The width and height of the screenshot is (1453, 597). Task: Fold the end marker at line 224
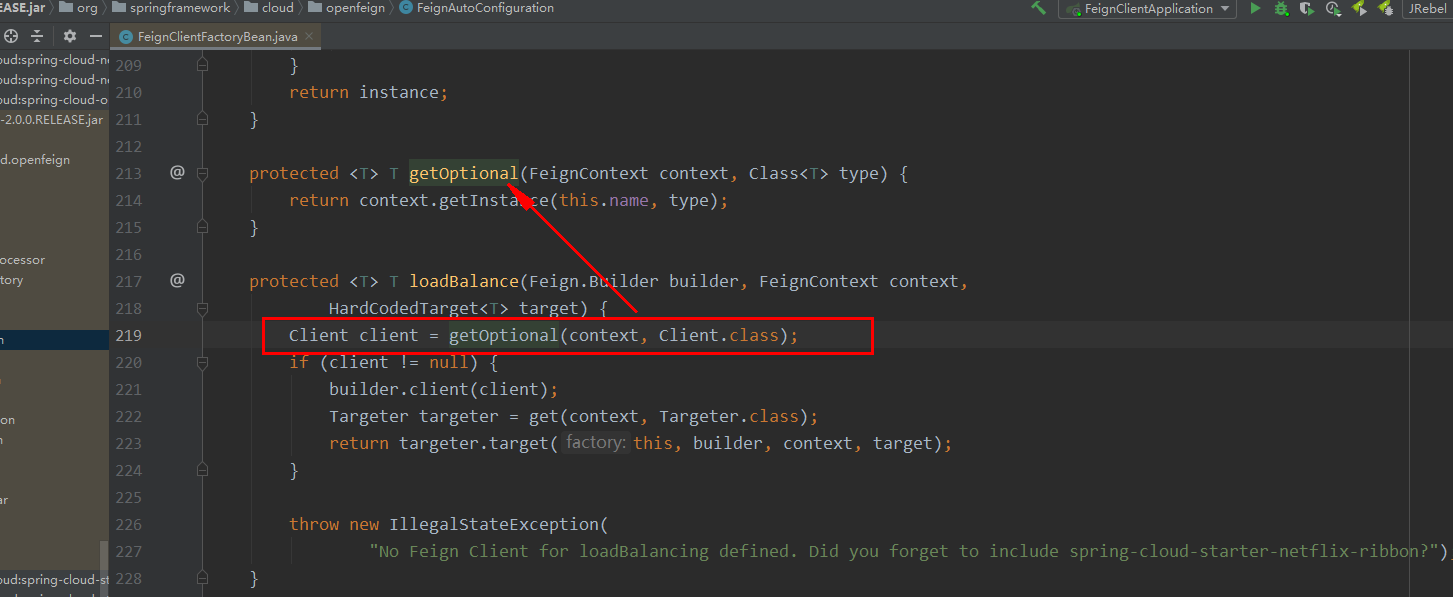coord(203,470)
